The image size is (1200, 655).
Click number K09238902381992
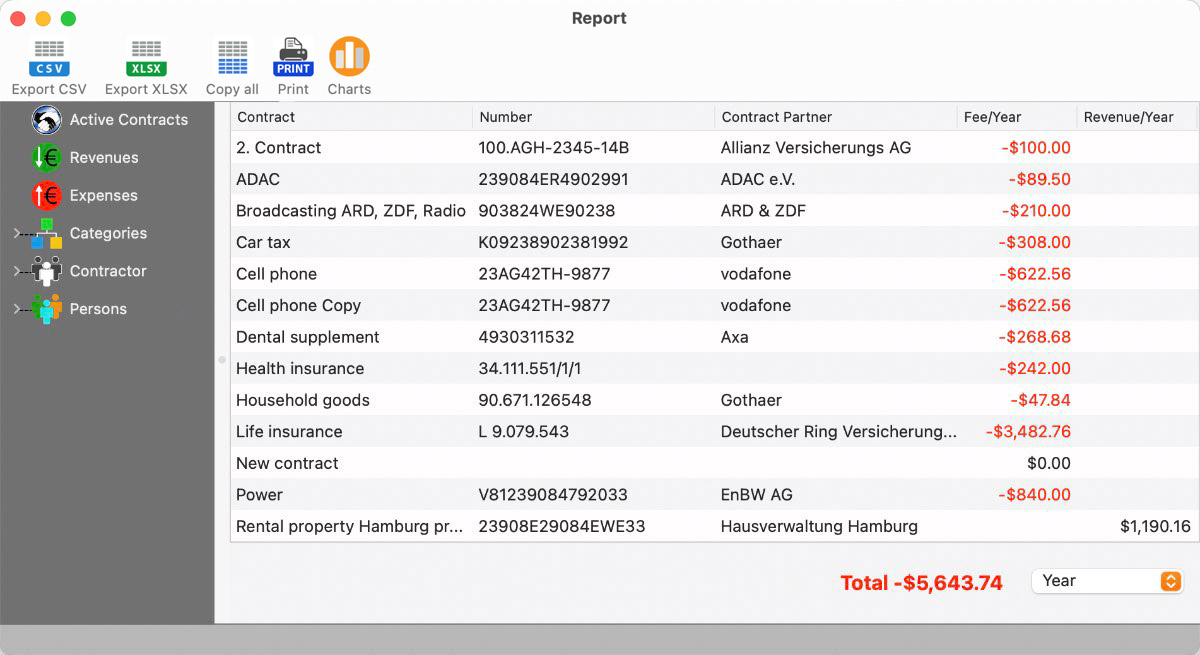point(553,243)
